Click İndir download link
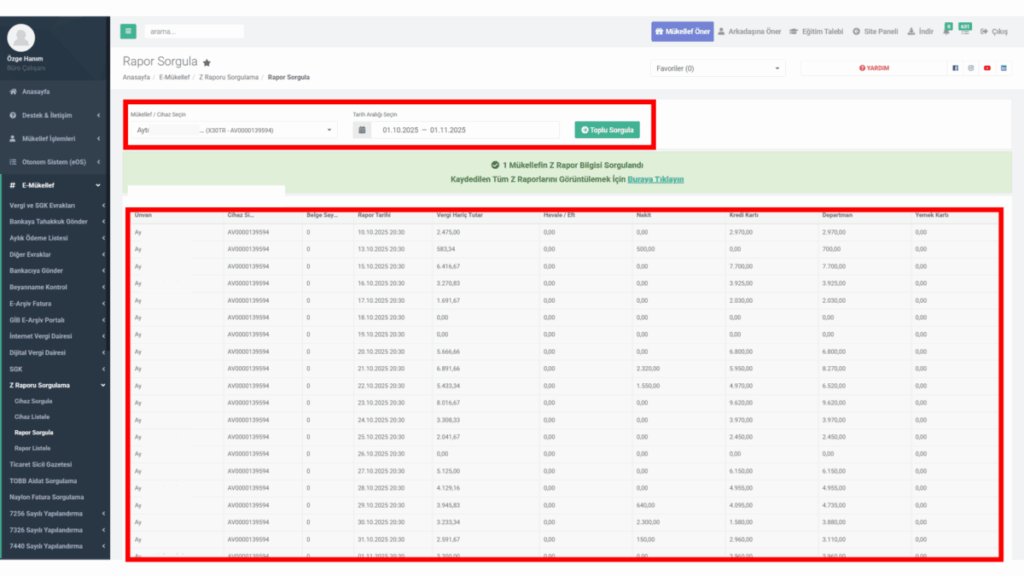 [x=920, y=31]
